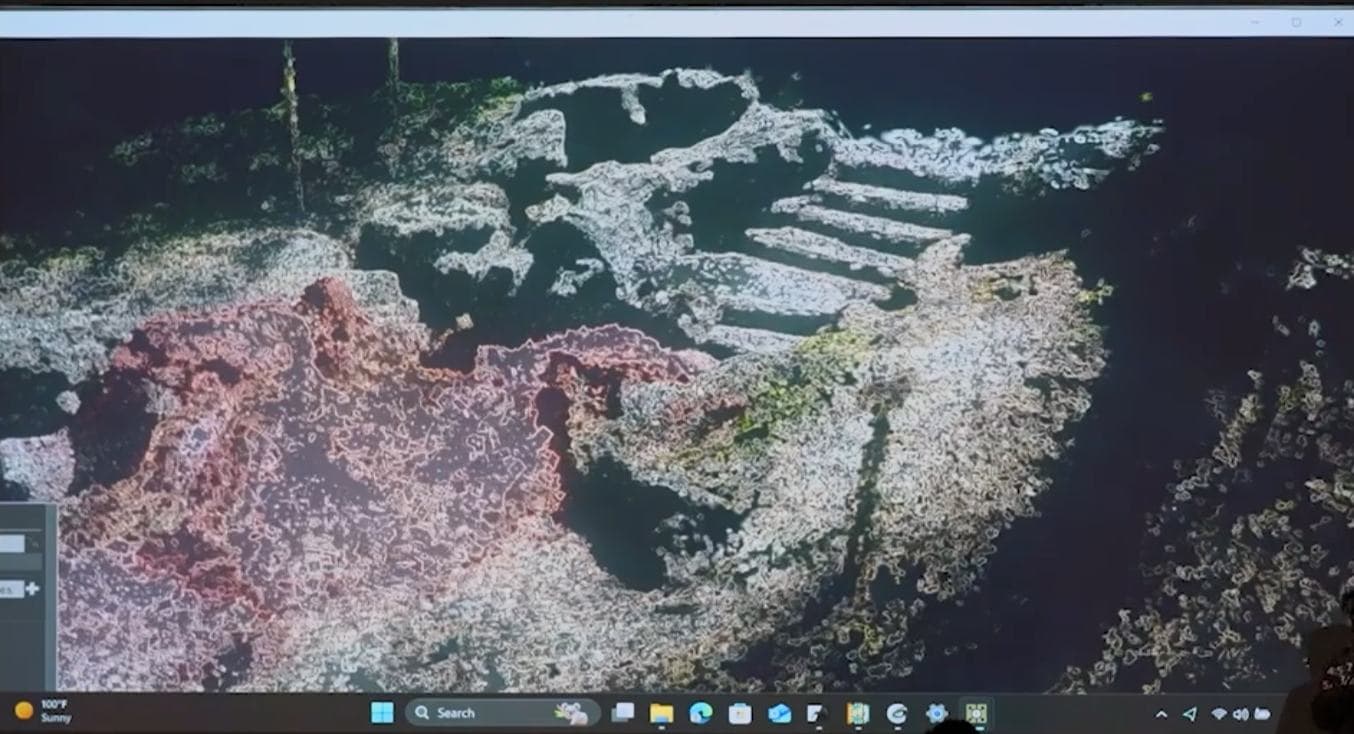Open the Mail app on the taskbar
Image resolution: width=1354 pixels, height=734 pixels.
pyautogui.click(x=779, y=713)
